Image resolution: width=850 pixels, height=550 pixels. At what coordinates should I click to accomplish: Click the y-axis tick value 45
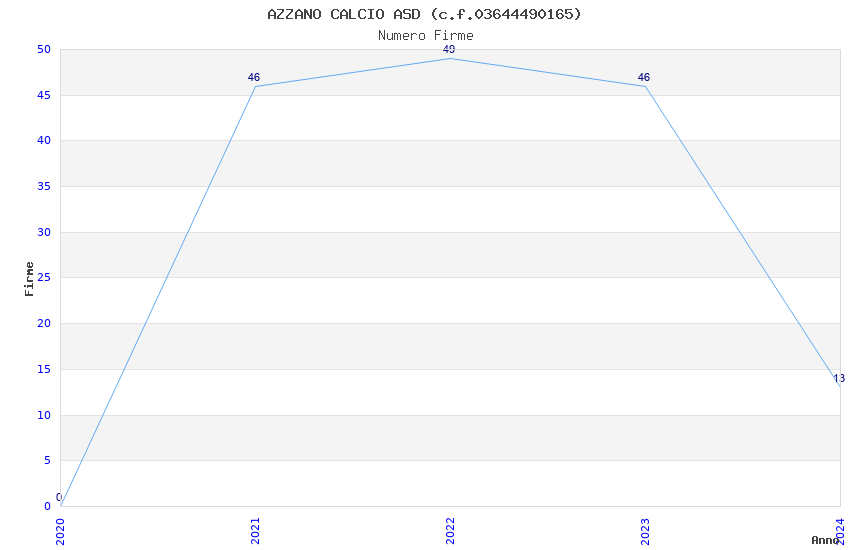coord(44,95)
